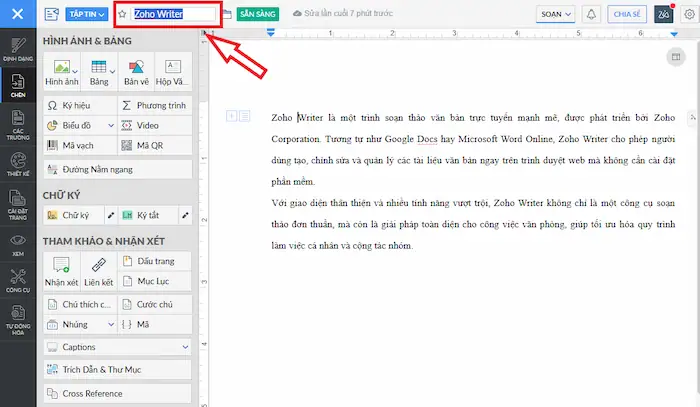Click the Cross Reference button
Image resolution: width=700 pixels, height=407 pixels.
117,393
